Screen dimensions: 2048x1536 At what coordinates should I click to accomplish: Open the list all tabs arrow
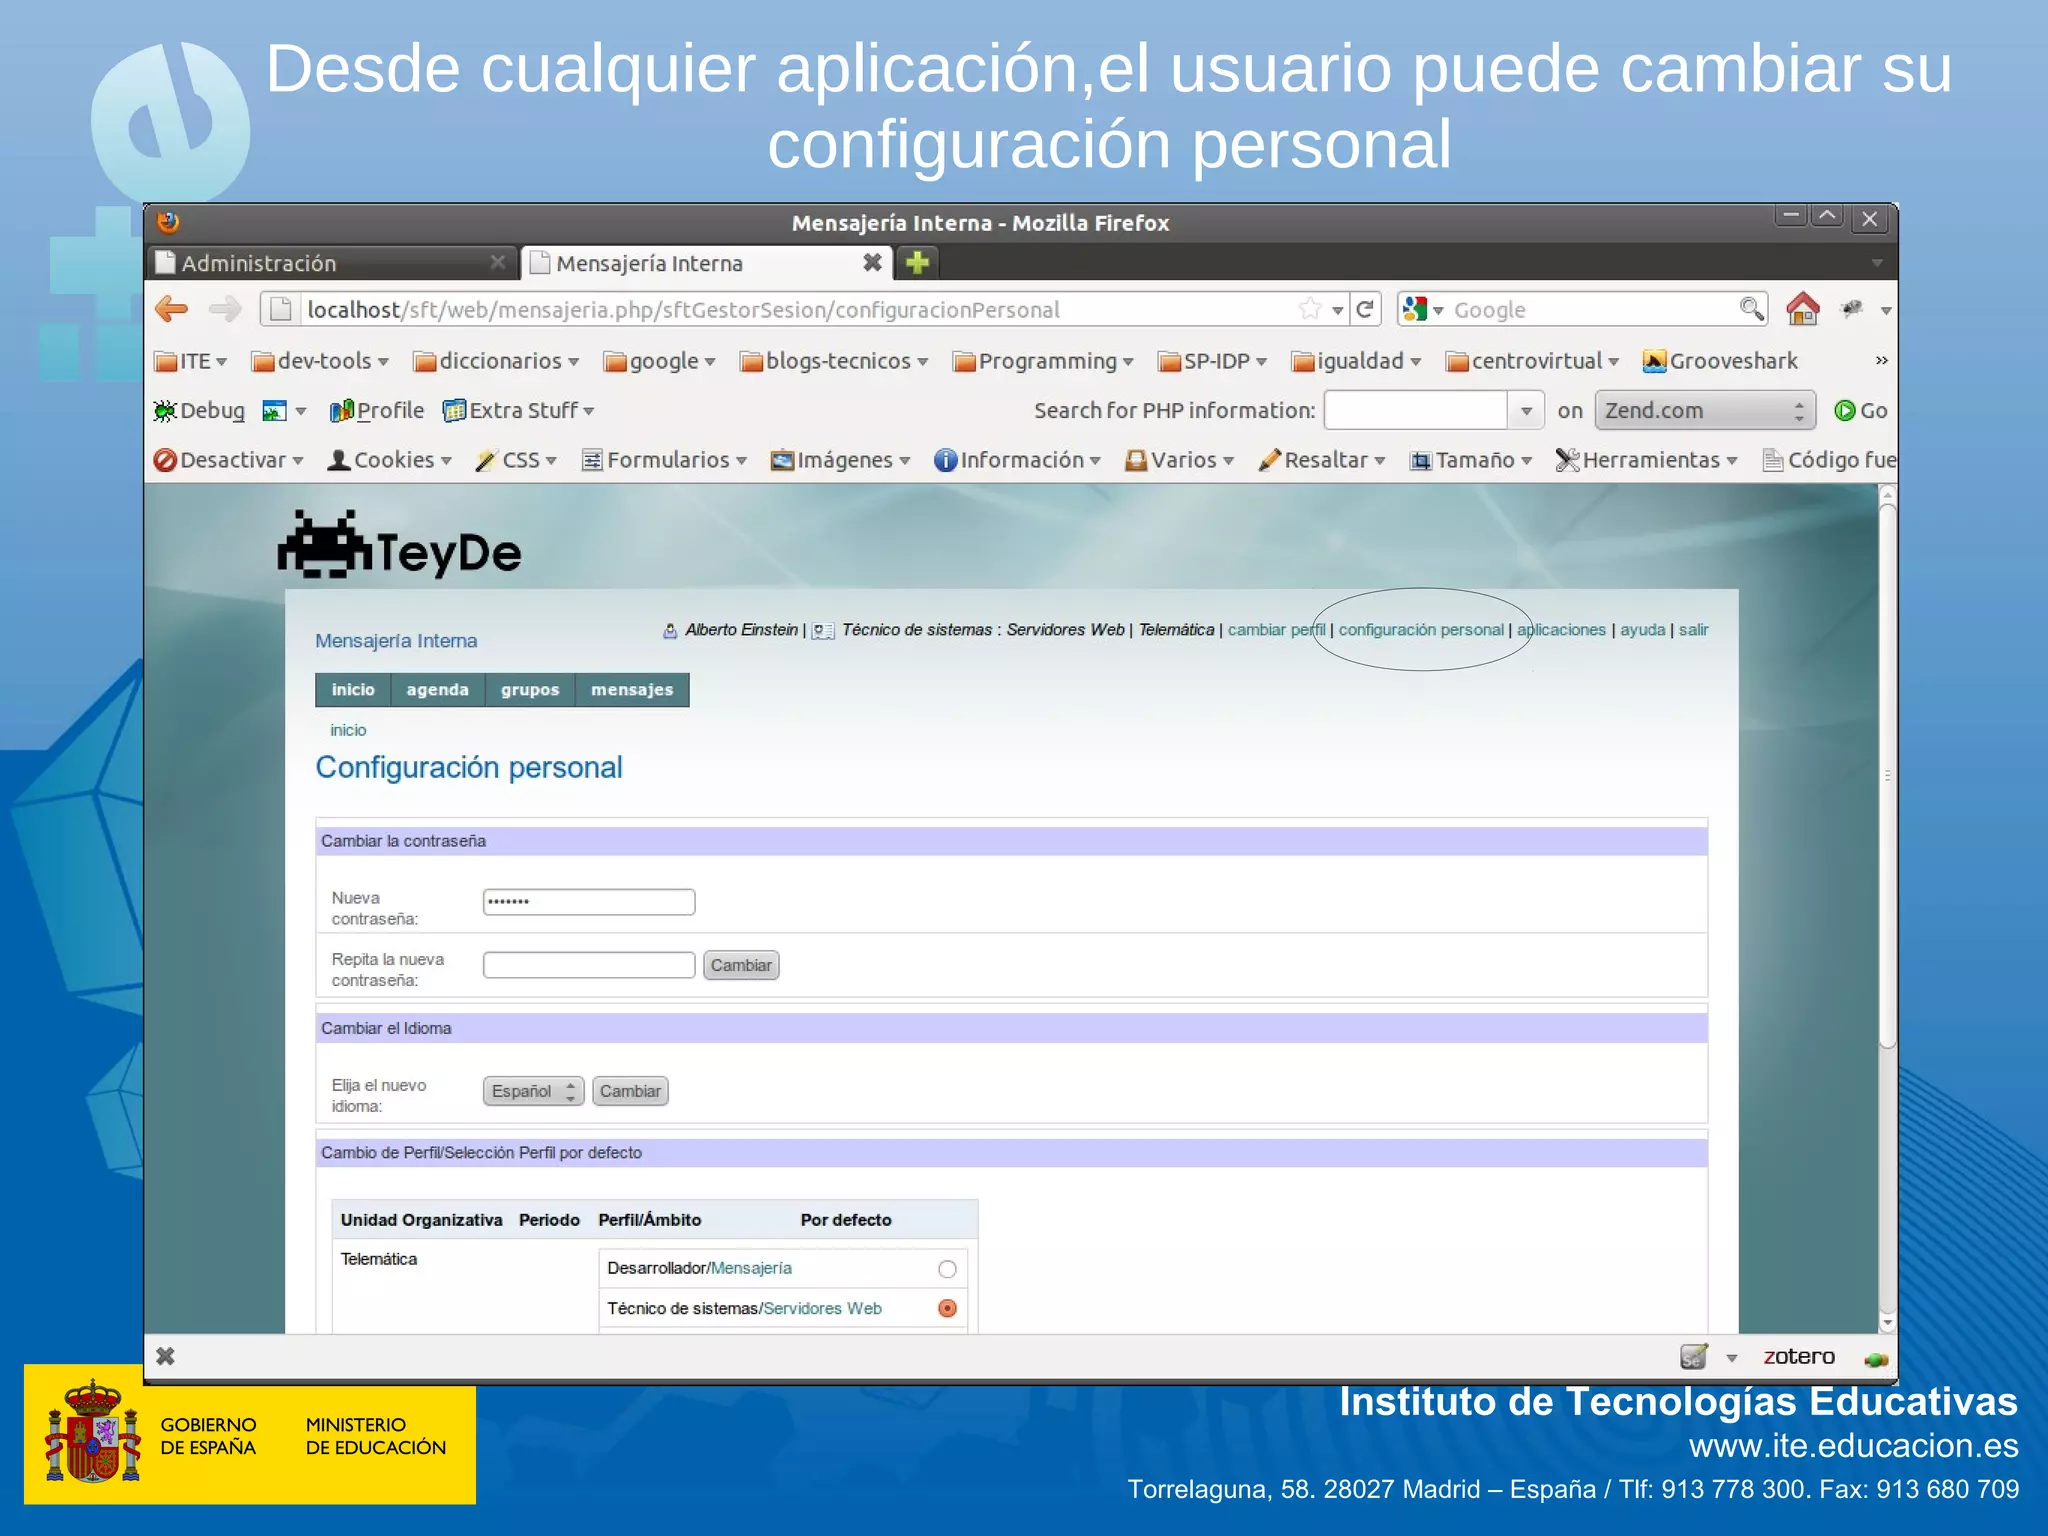point(1876,263)
